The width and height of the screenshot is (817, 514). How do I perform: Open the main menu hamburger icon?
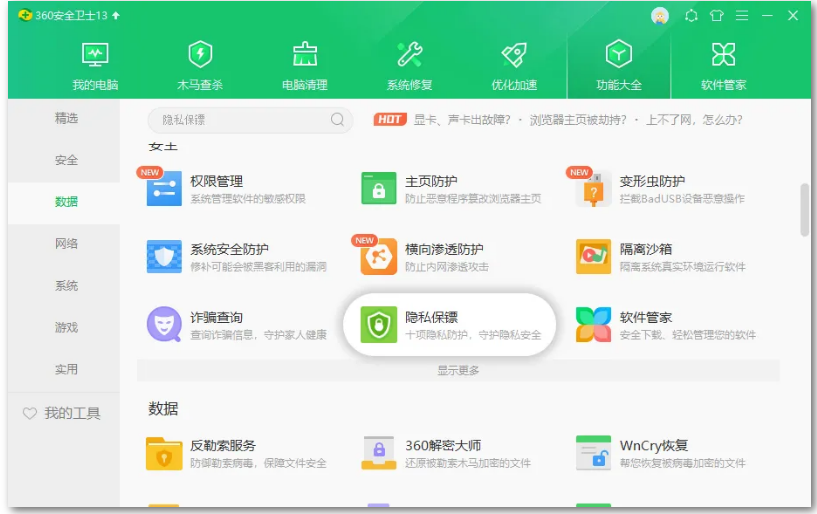[742, 16]
